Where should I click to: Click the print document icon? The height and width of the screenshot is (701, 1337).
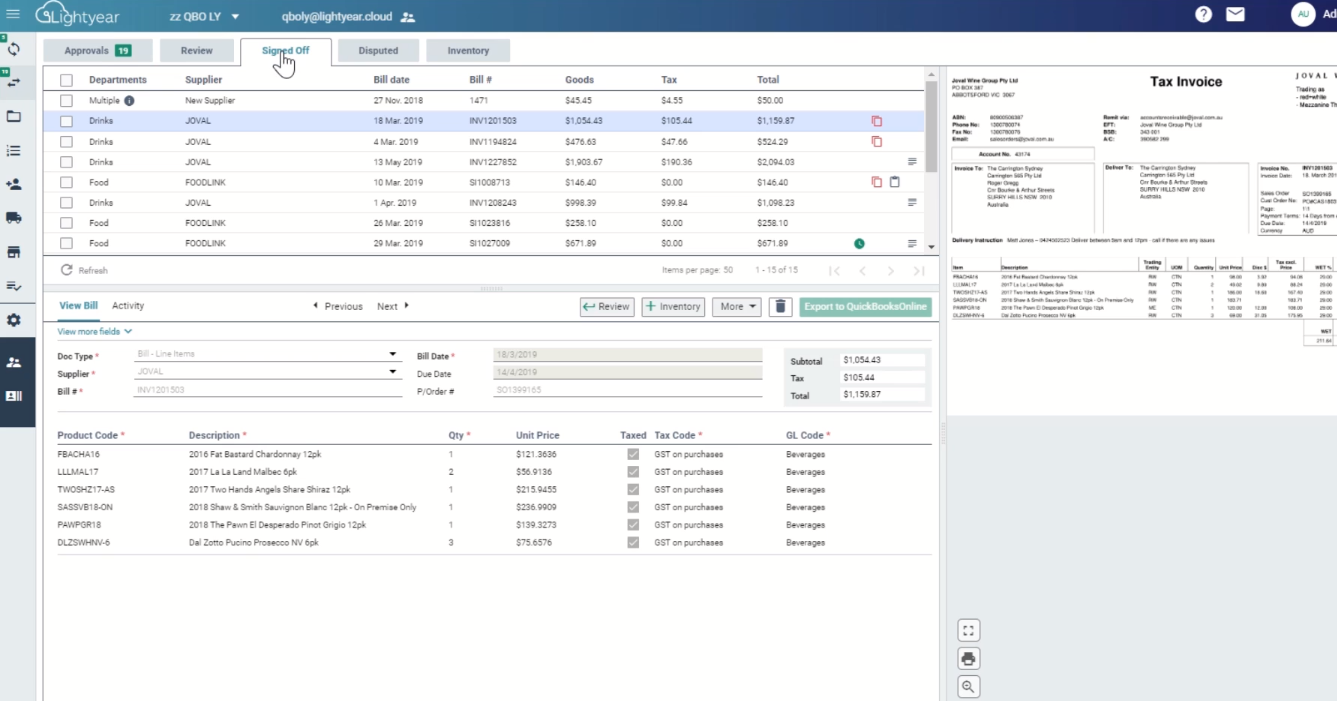pos(968,658)
